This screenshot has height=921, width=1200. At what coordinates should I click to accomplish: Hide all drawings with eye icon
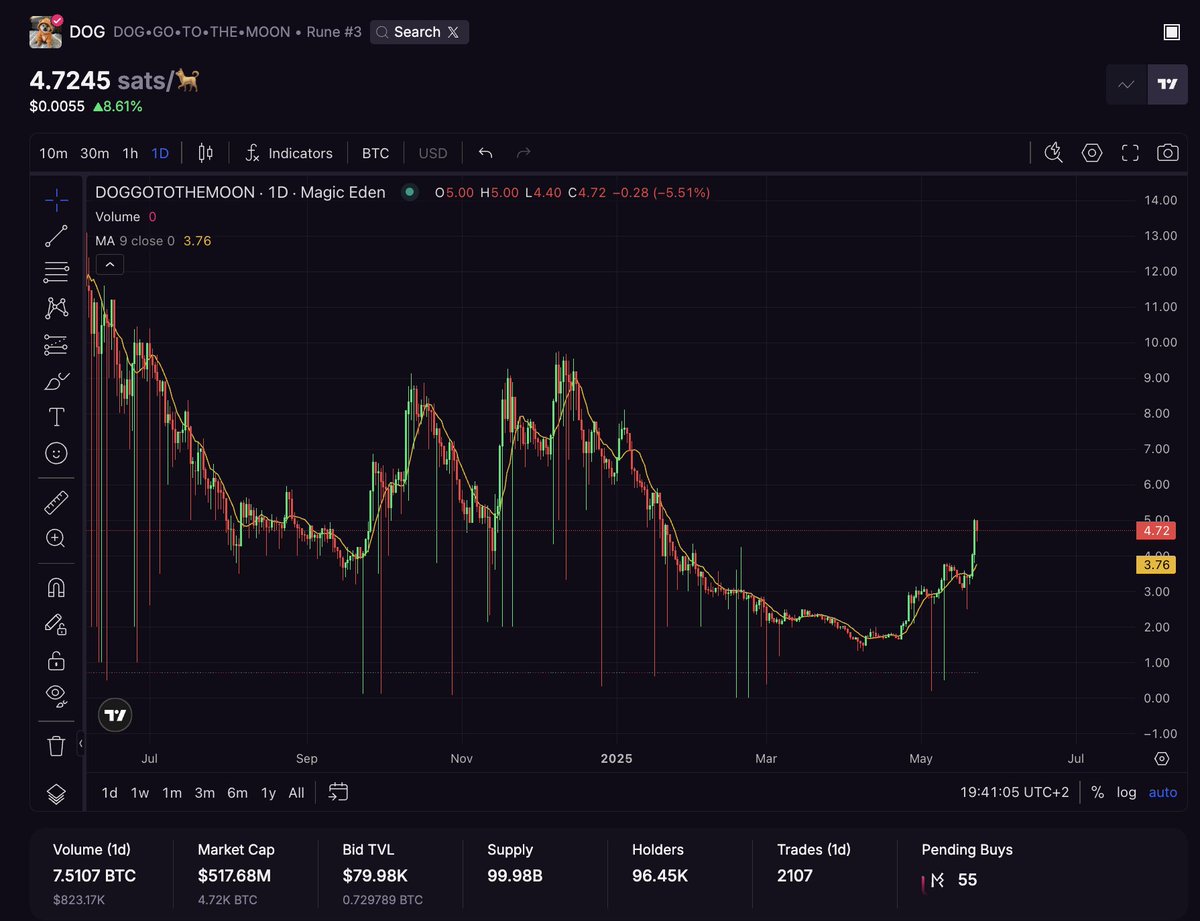pos(57,696)
